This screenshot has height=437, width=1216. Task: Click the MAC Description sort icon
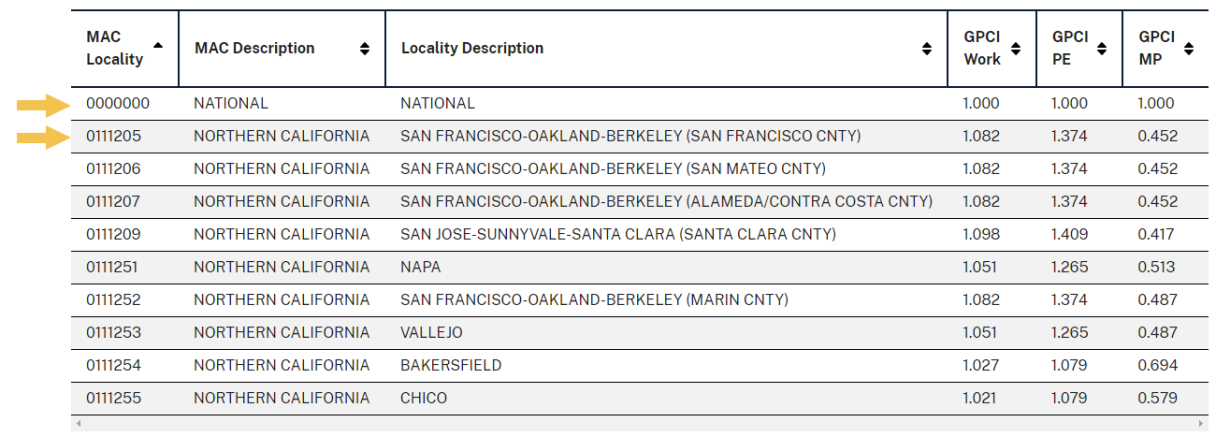(x=364, y=49)
